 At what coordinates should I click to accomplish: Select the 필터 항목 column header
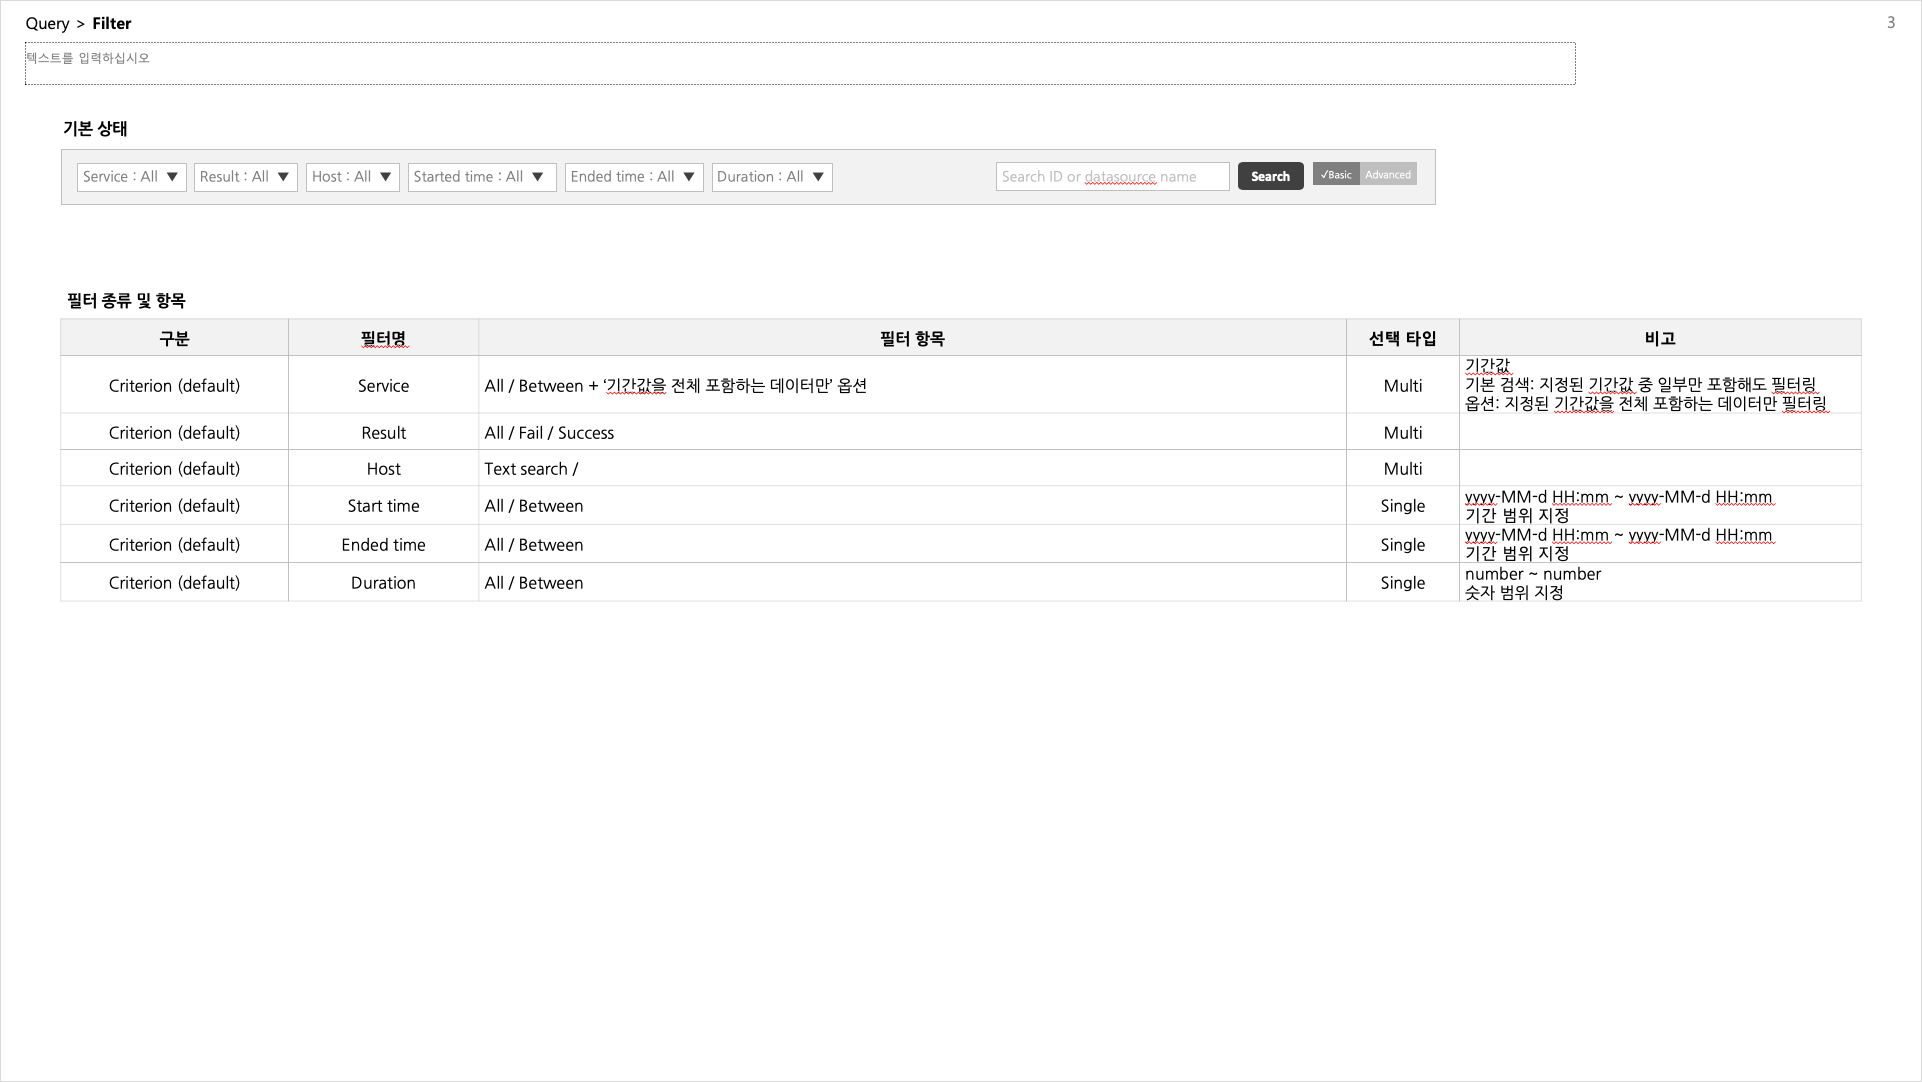point(912,338)
